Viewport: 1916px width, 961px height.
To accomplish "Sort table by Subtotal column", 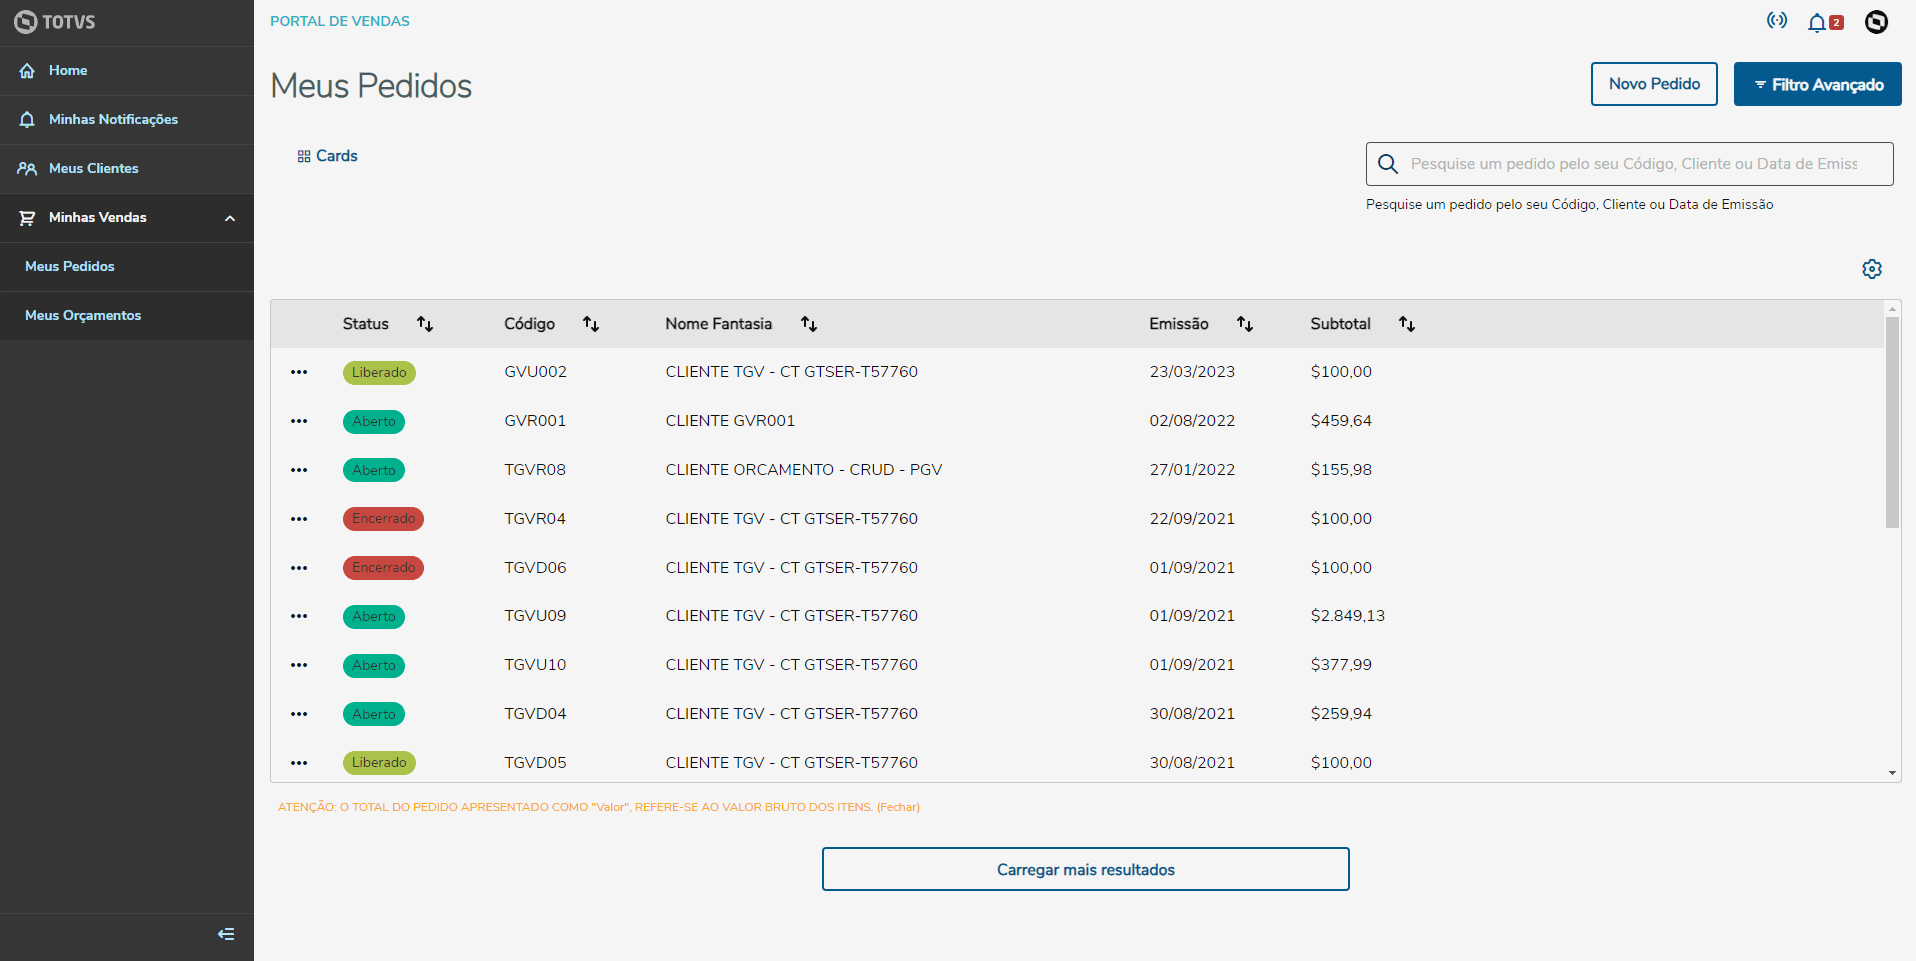I will click(1407, 324).
